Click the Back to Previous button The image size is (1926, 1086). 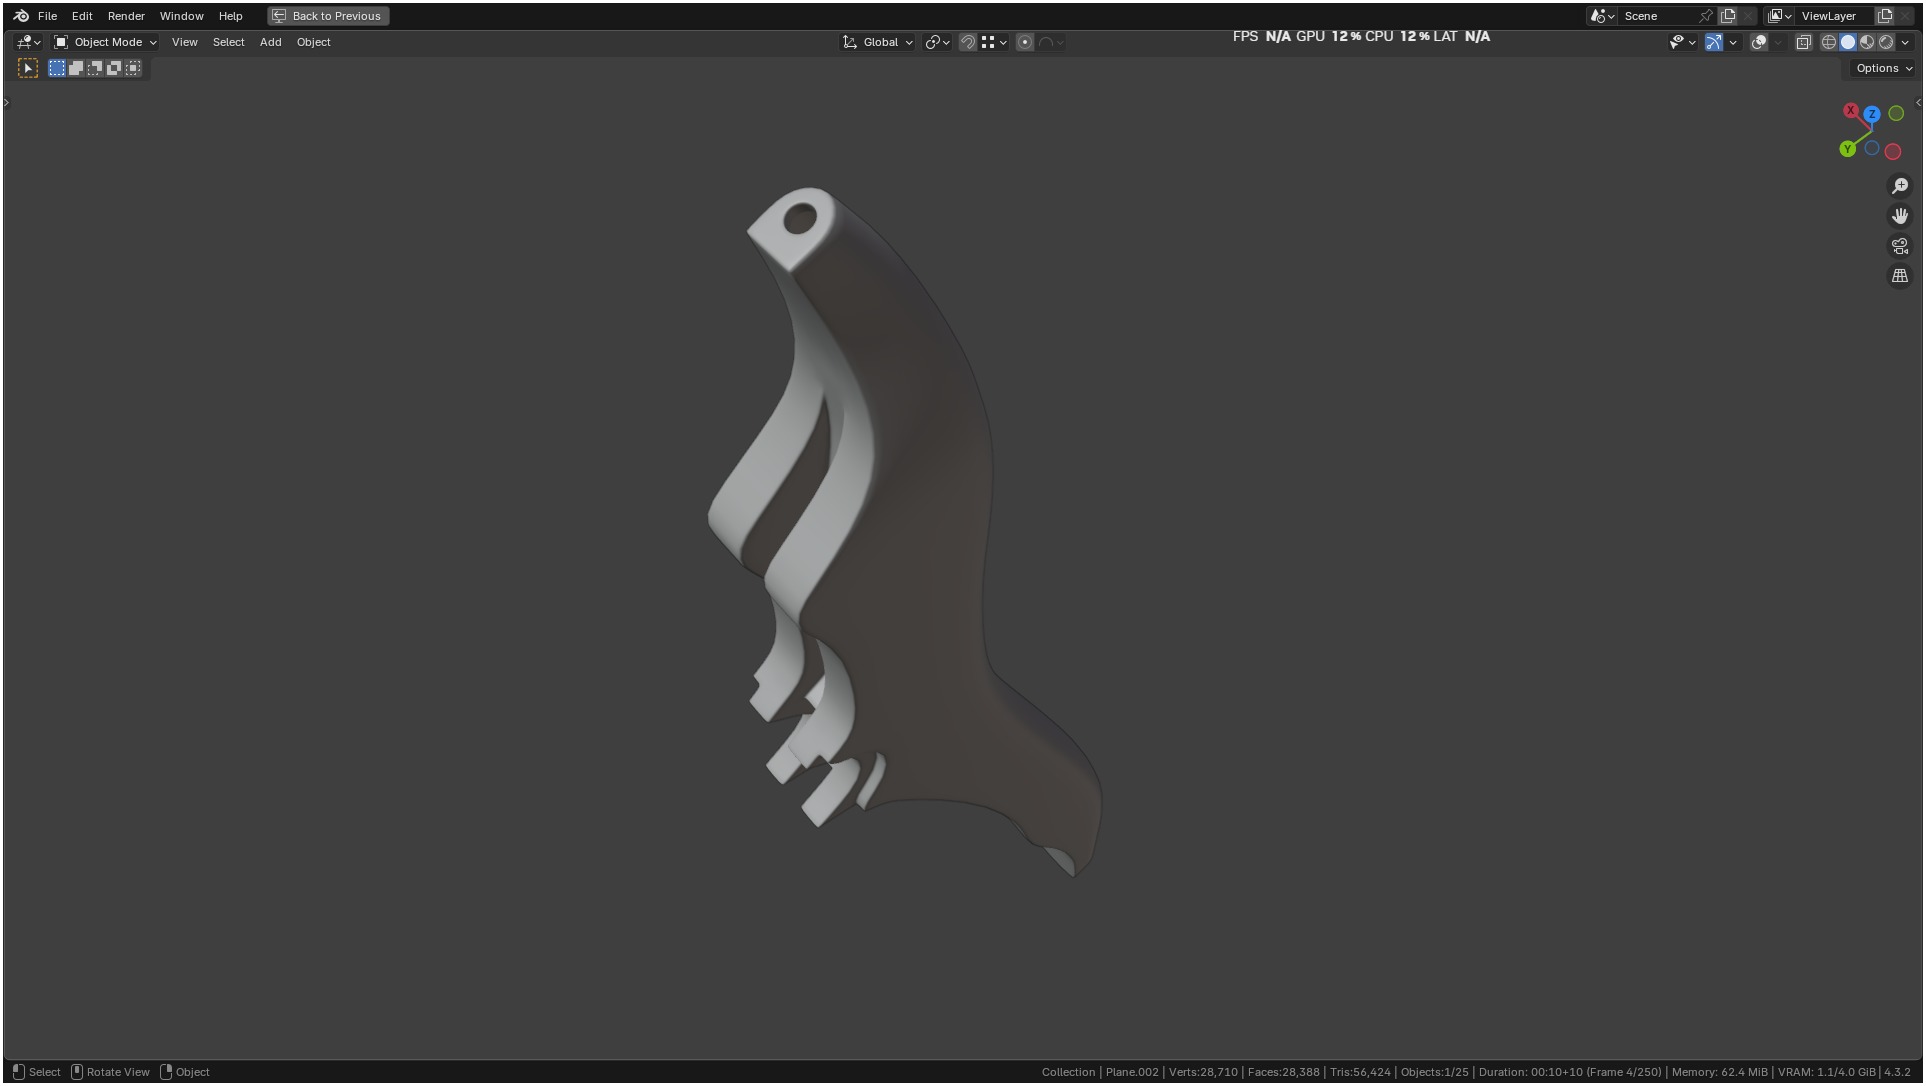coord(328,16)
